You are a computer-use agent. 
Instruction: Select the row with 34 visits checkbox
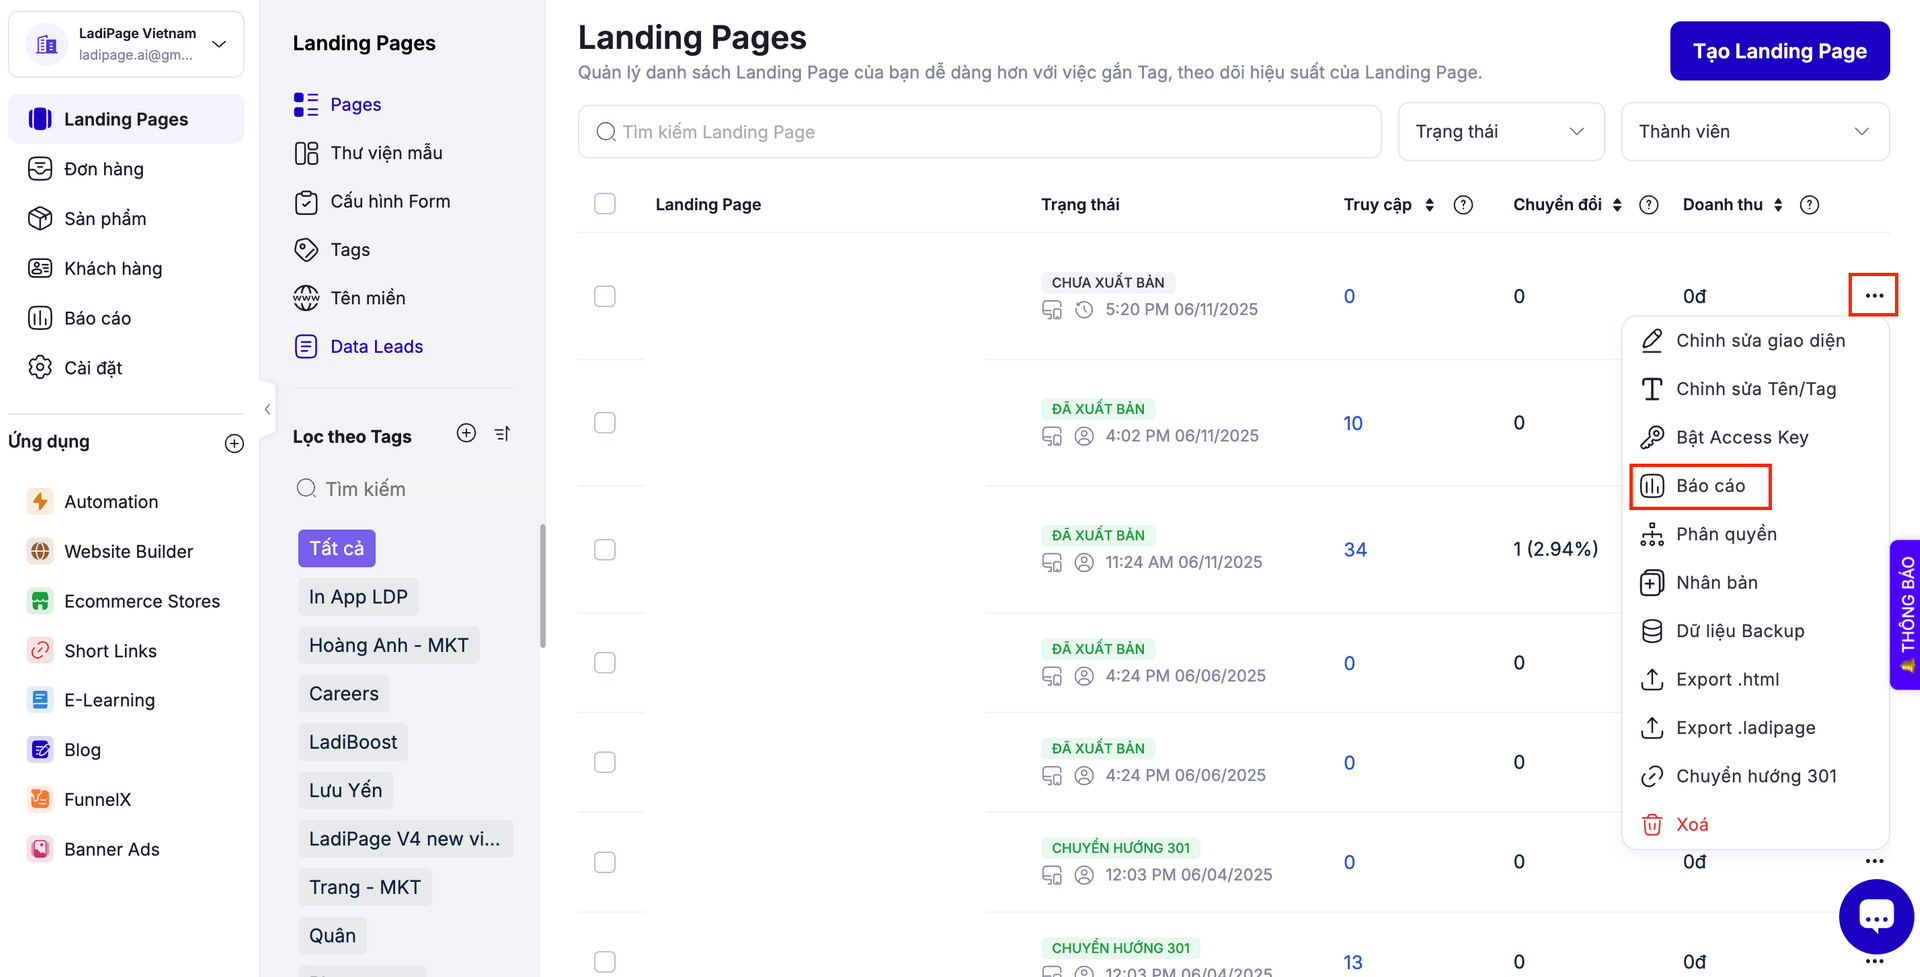(x=605, y=550)
